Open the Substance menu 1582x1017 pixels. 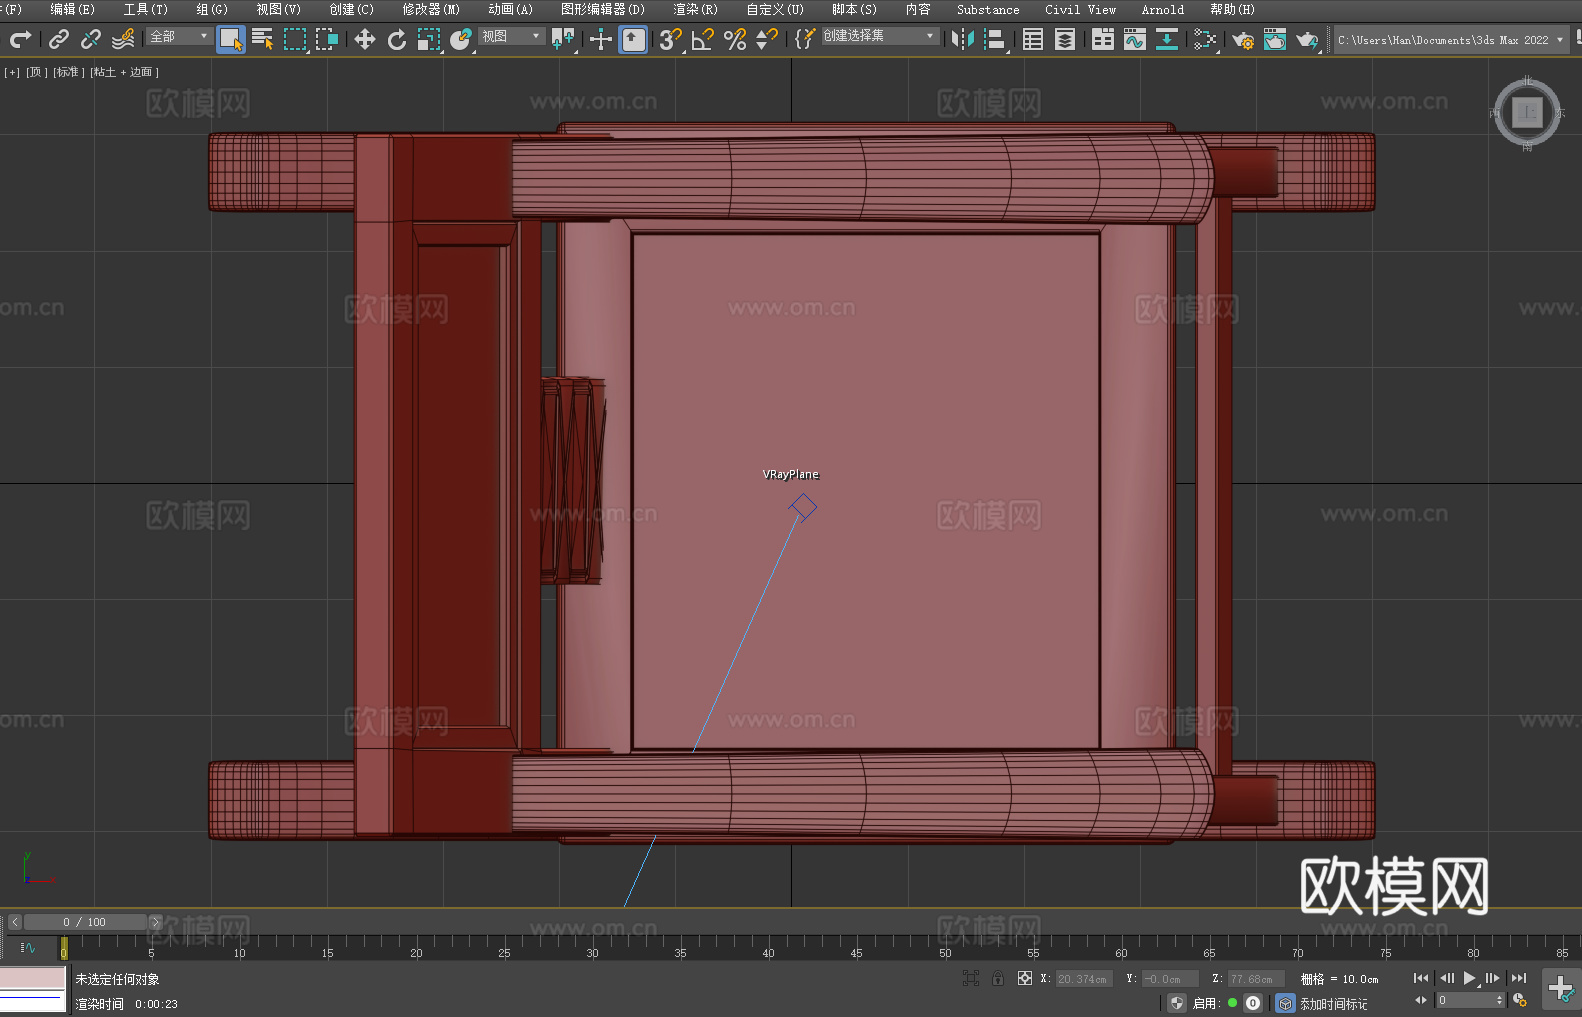pos(988,9)
